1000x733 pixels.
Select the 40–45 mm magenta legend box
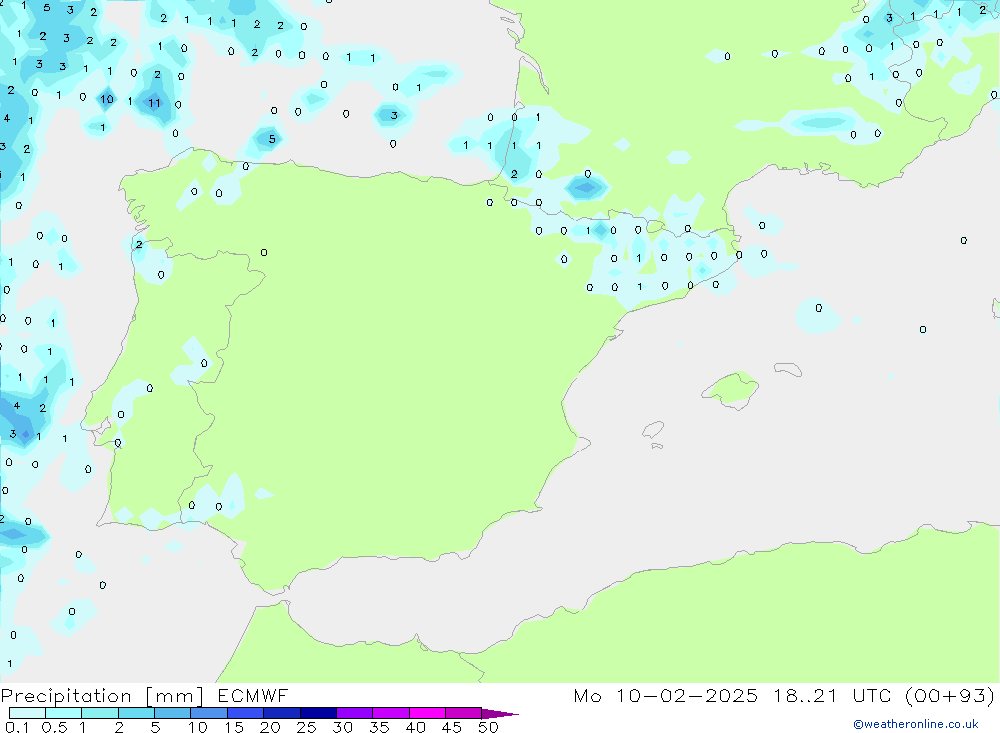point(427,713)
